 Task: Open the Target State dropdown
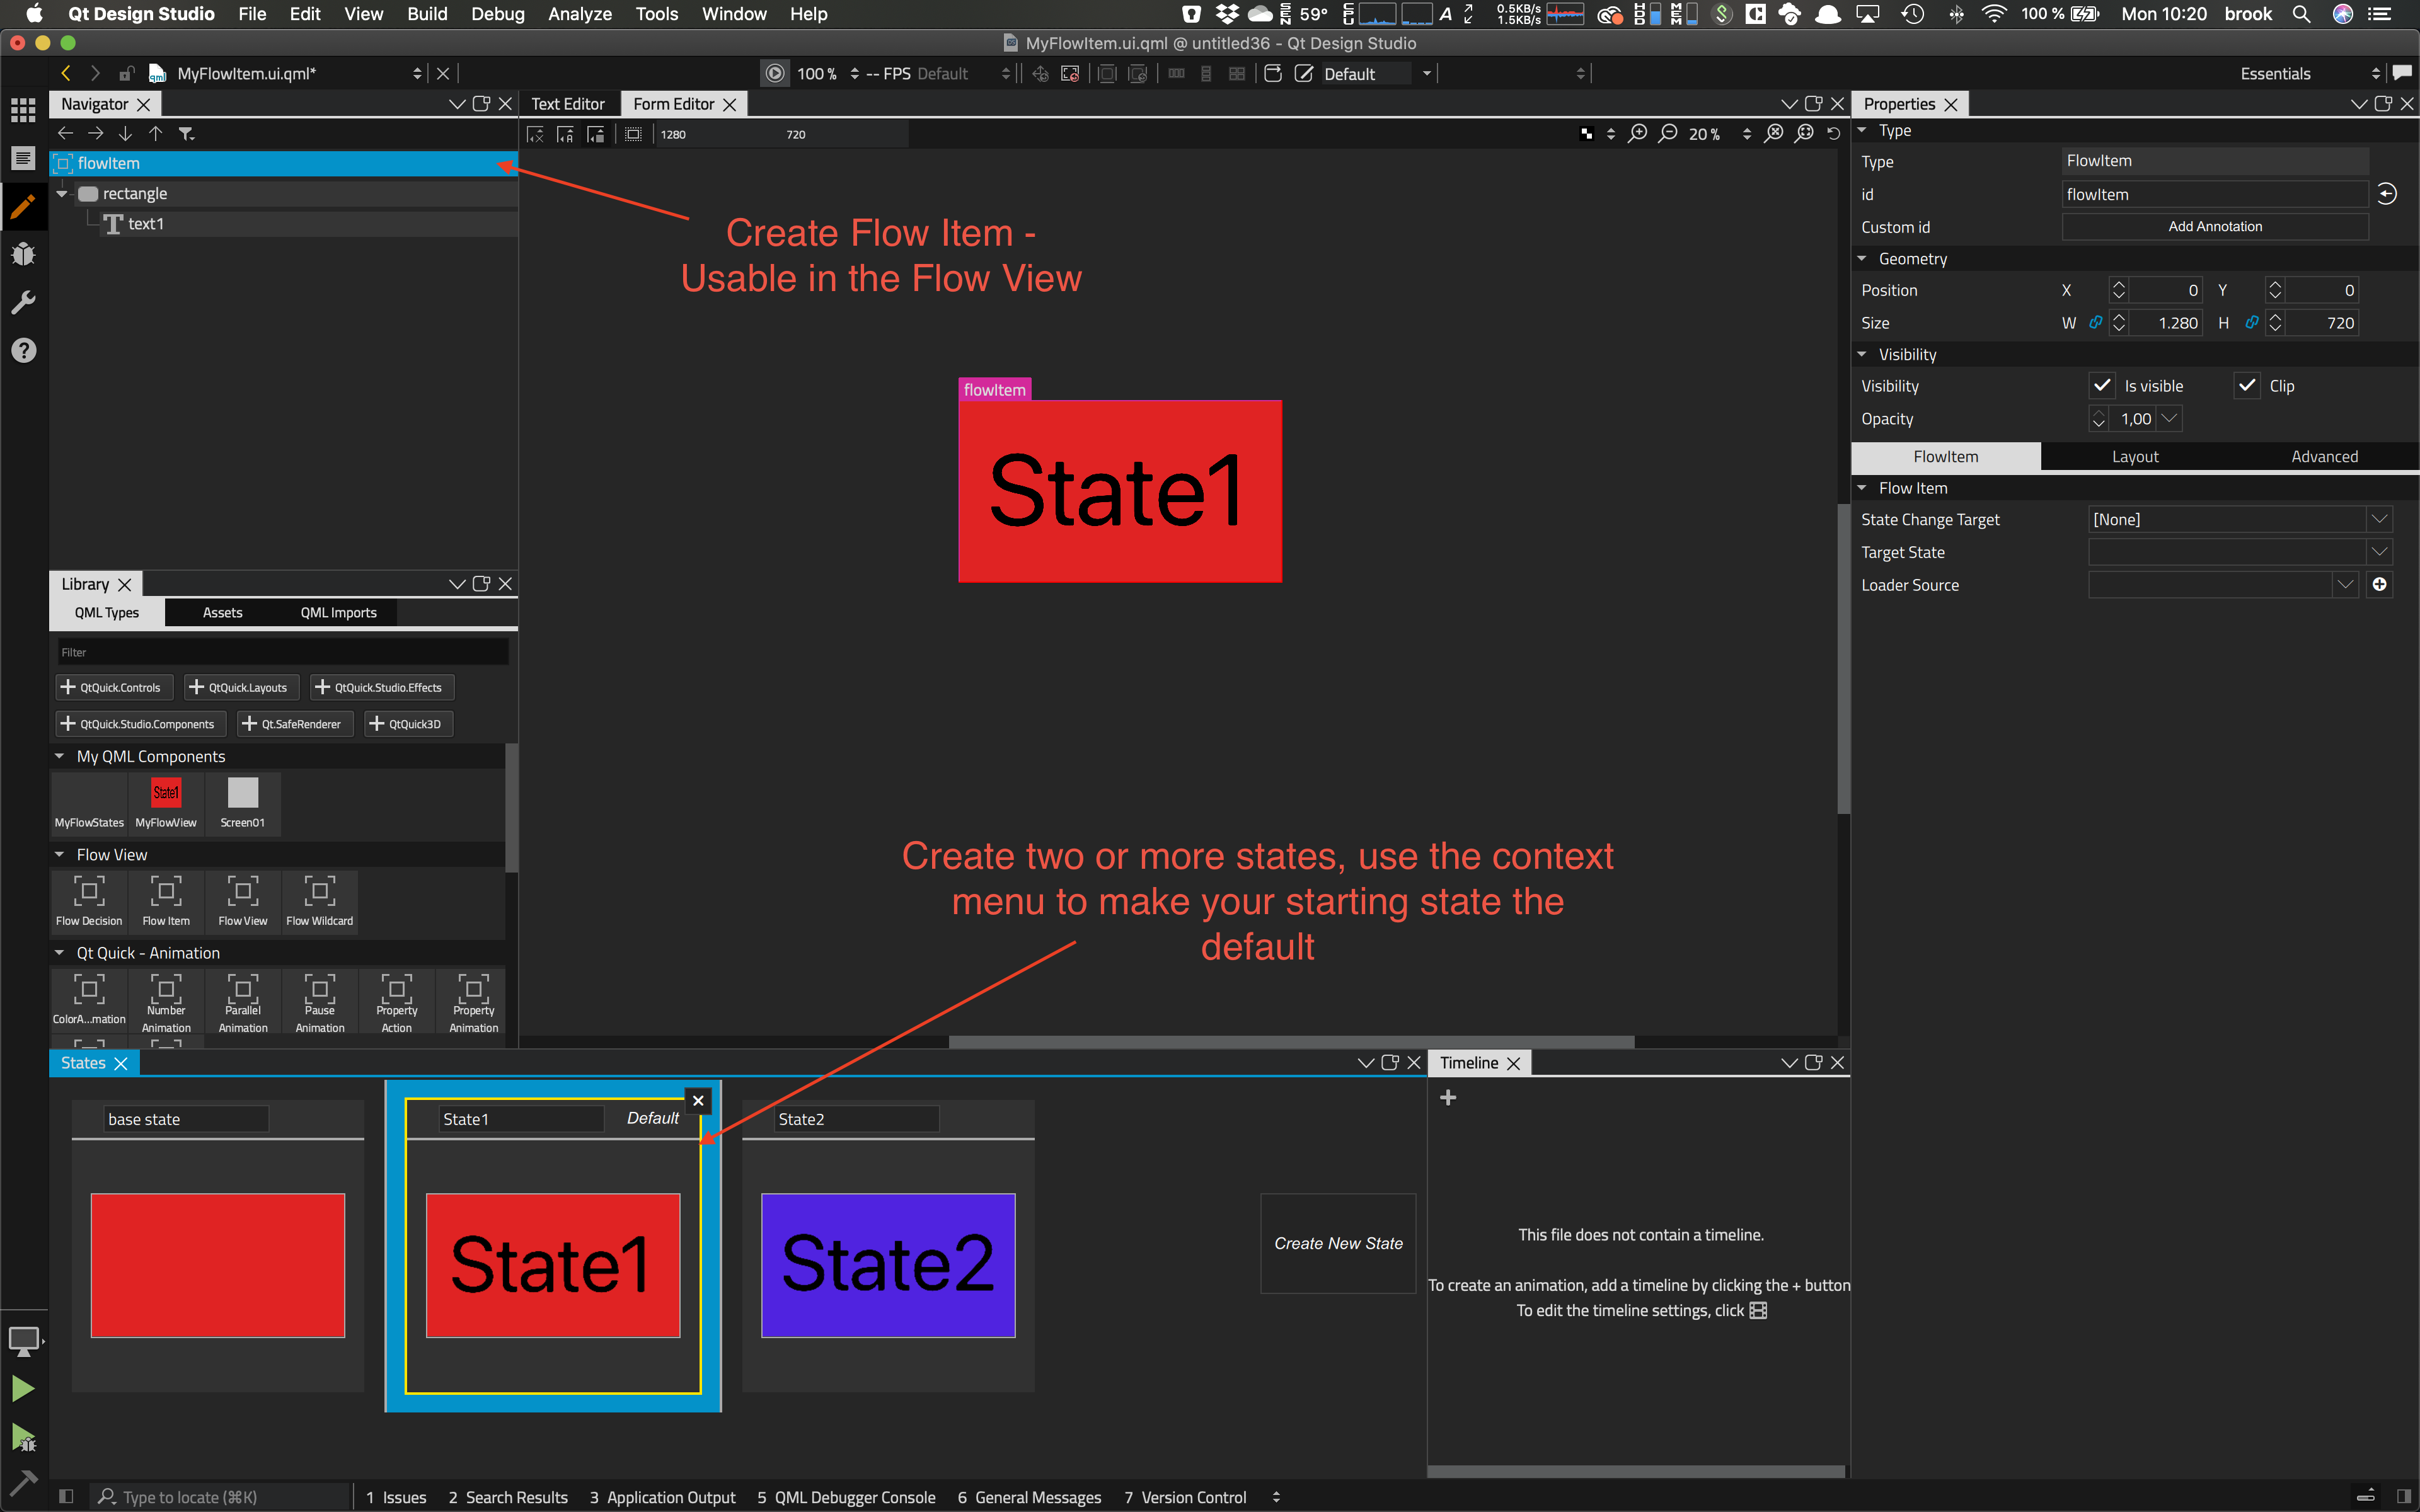[2379, 552]
